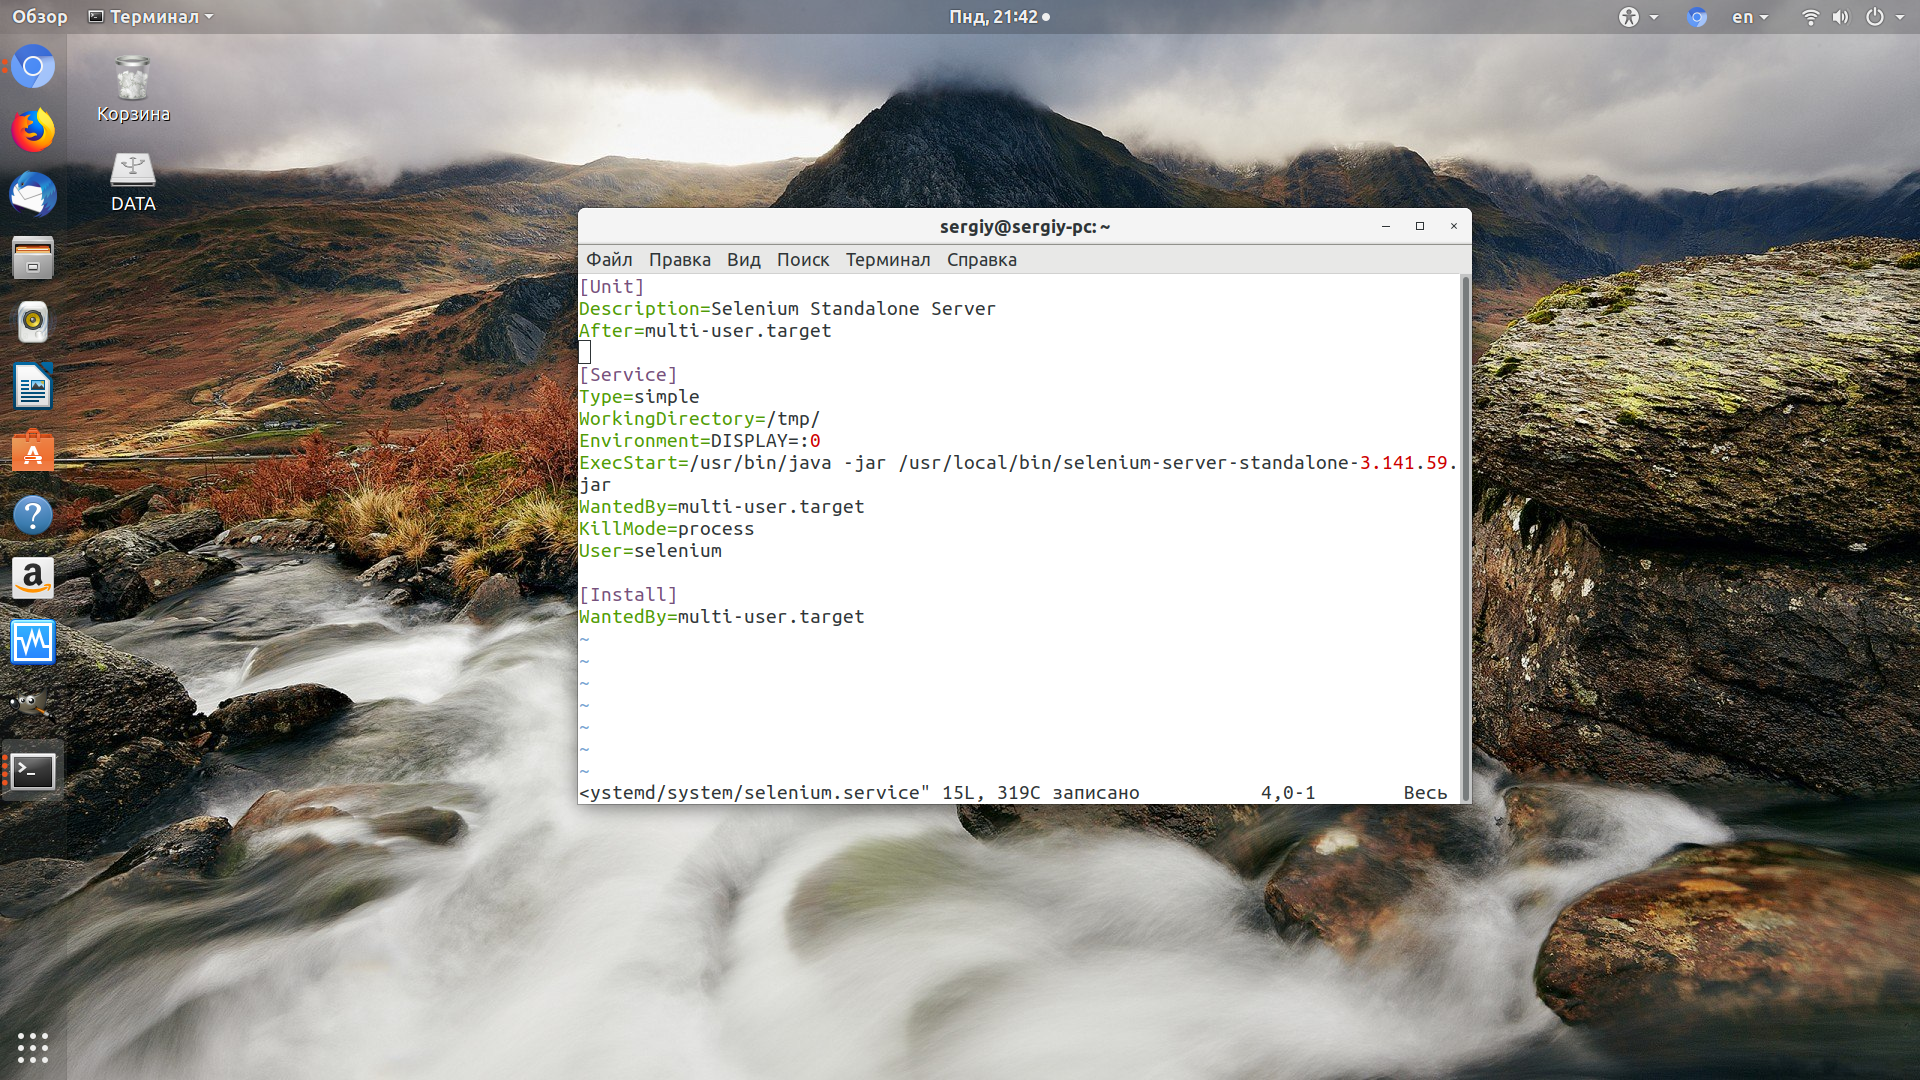Open the Help icon in dock
The width and height of the screenshot is (1920, 1080).
tap(33, 515)
